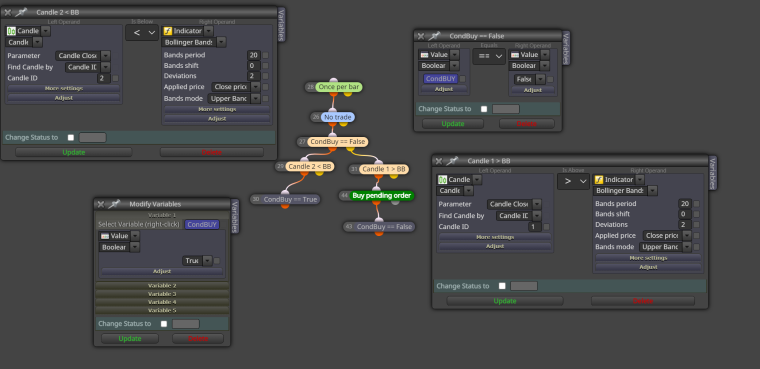Viewport: 760px width, 369px height.
Task: Click CondBUY variable chip in Modify Variables
Action: tap(202, 225)
